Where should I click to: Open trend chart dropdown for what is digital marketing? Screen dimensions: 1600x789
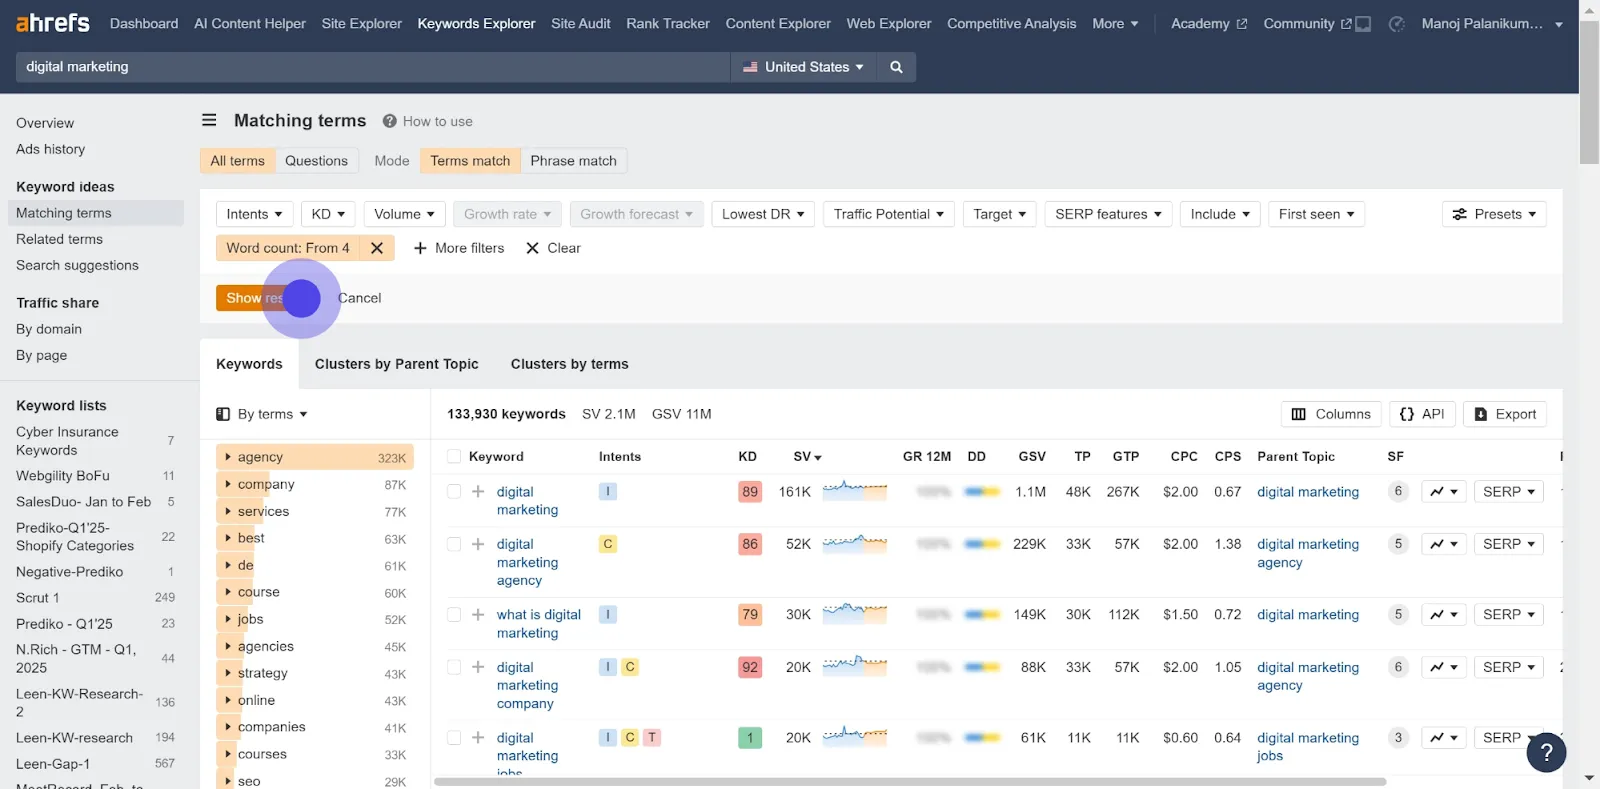pos(1444,615)
